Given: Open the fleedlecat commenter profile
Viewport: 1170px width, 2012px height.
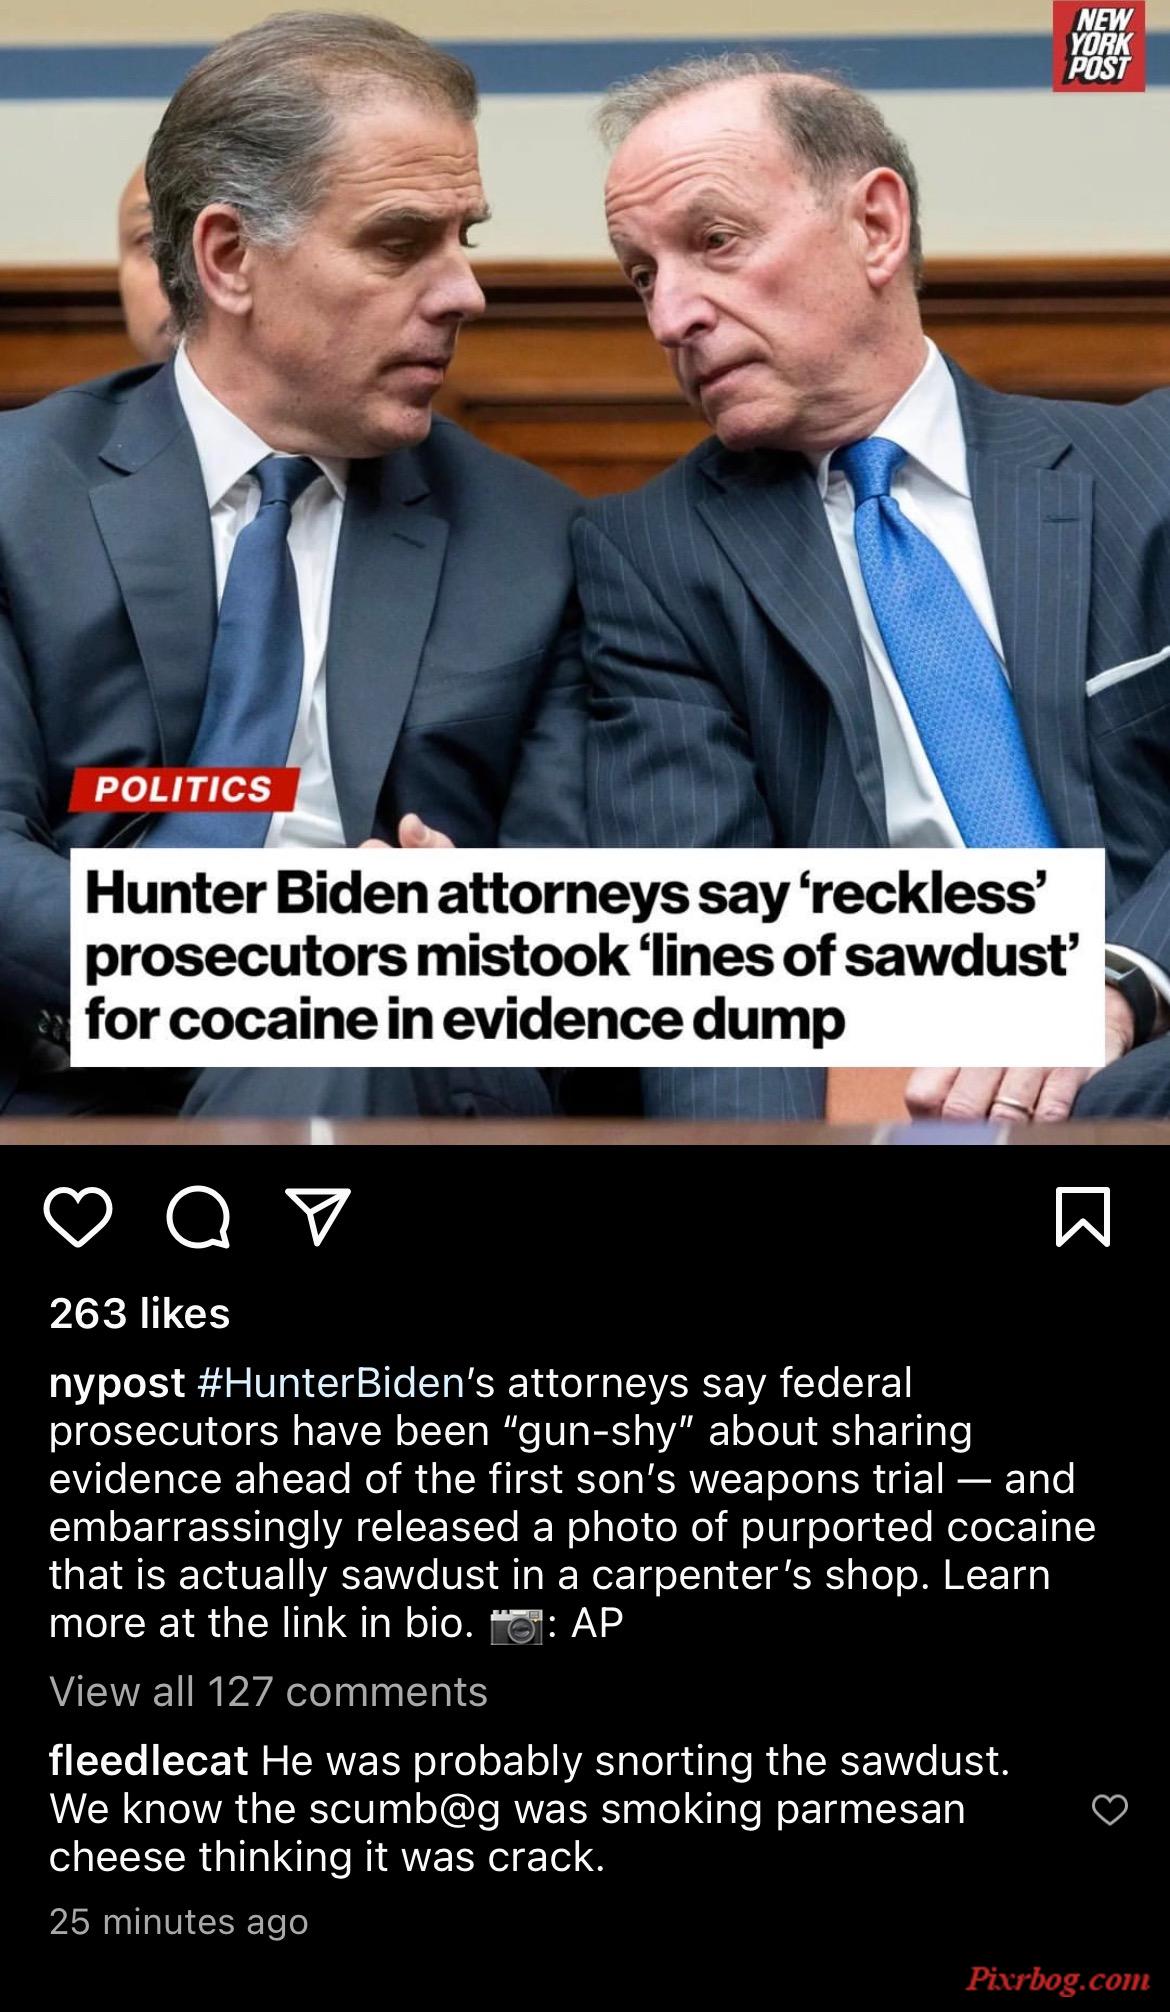Looking at the screenshot, I should tap(149, 1760).
